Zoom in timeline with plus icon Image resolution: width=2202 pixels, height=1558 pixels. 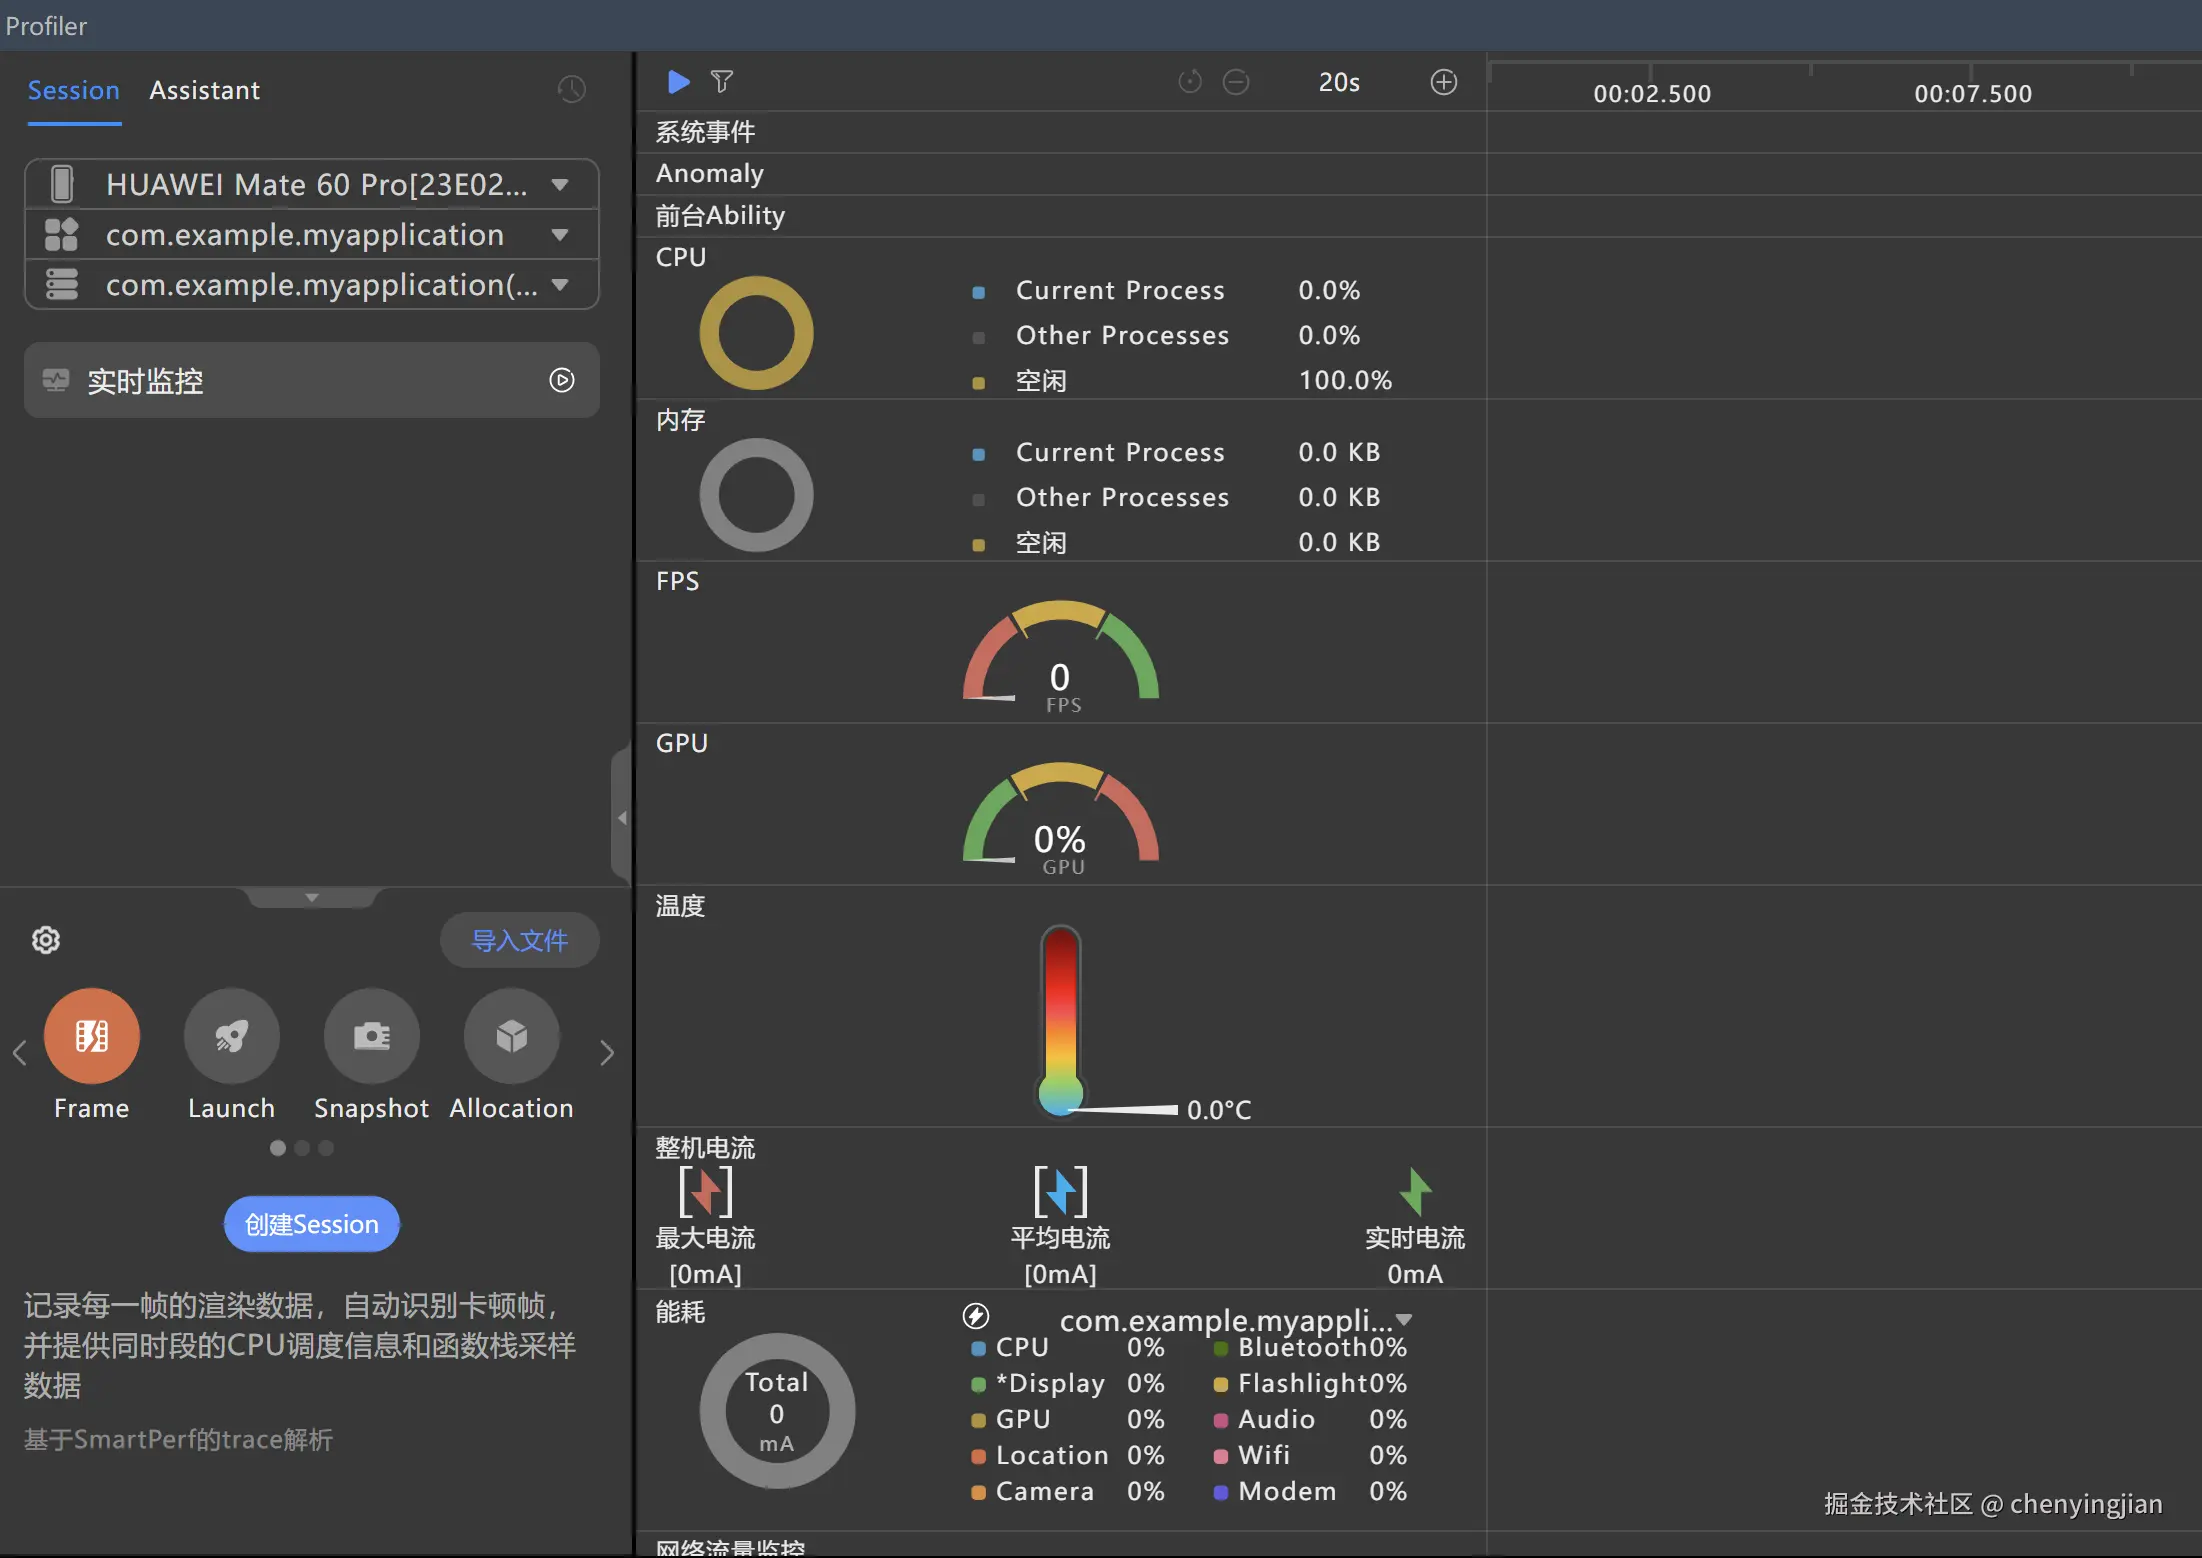1443,82
